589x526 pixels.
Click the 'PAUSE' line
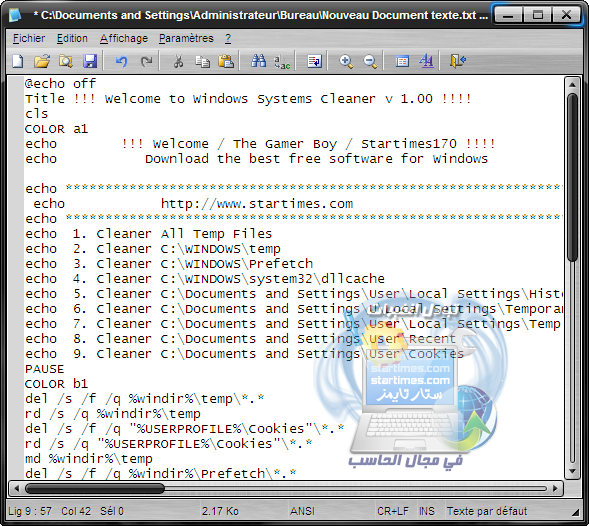[44, 369]
